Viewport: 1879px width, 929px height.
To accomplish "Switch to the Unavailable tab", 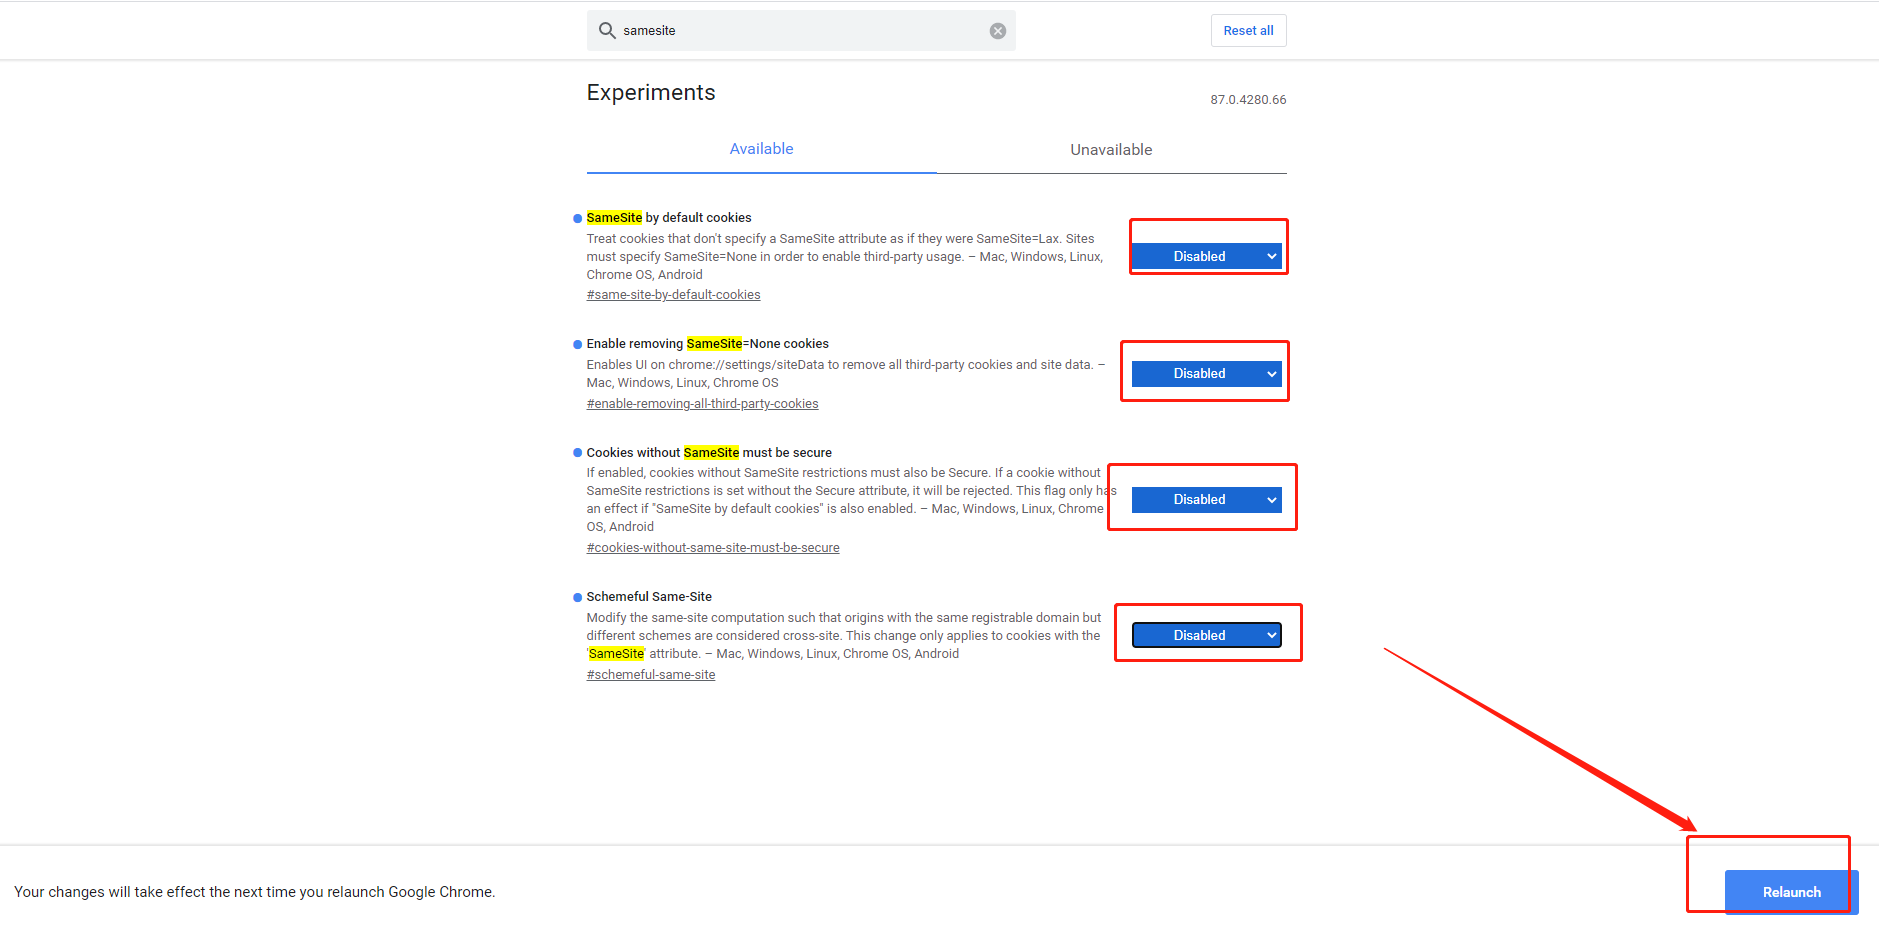I will 1111,150.
